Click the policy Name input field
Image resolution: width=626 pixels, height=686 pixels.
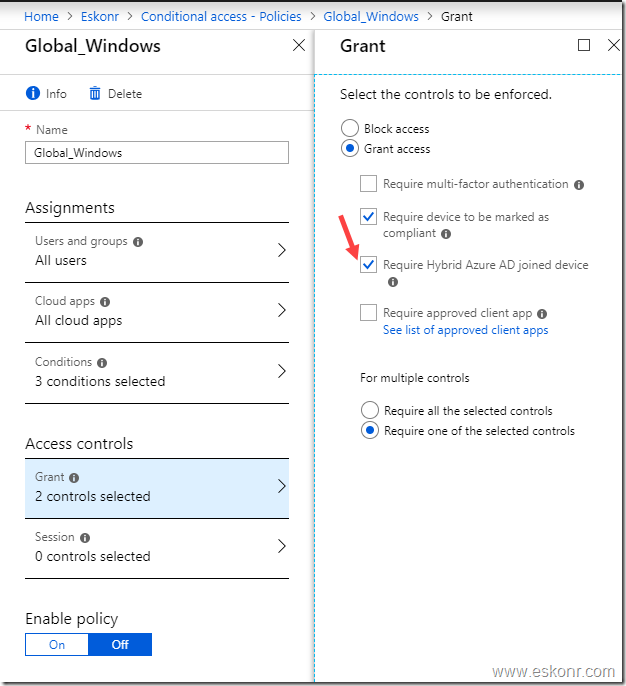[x=157, y=153]
